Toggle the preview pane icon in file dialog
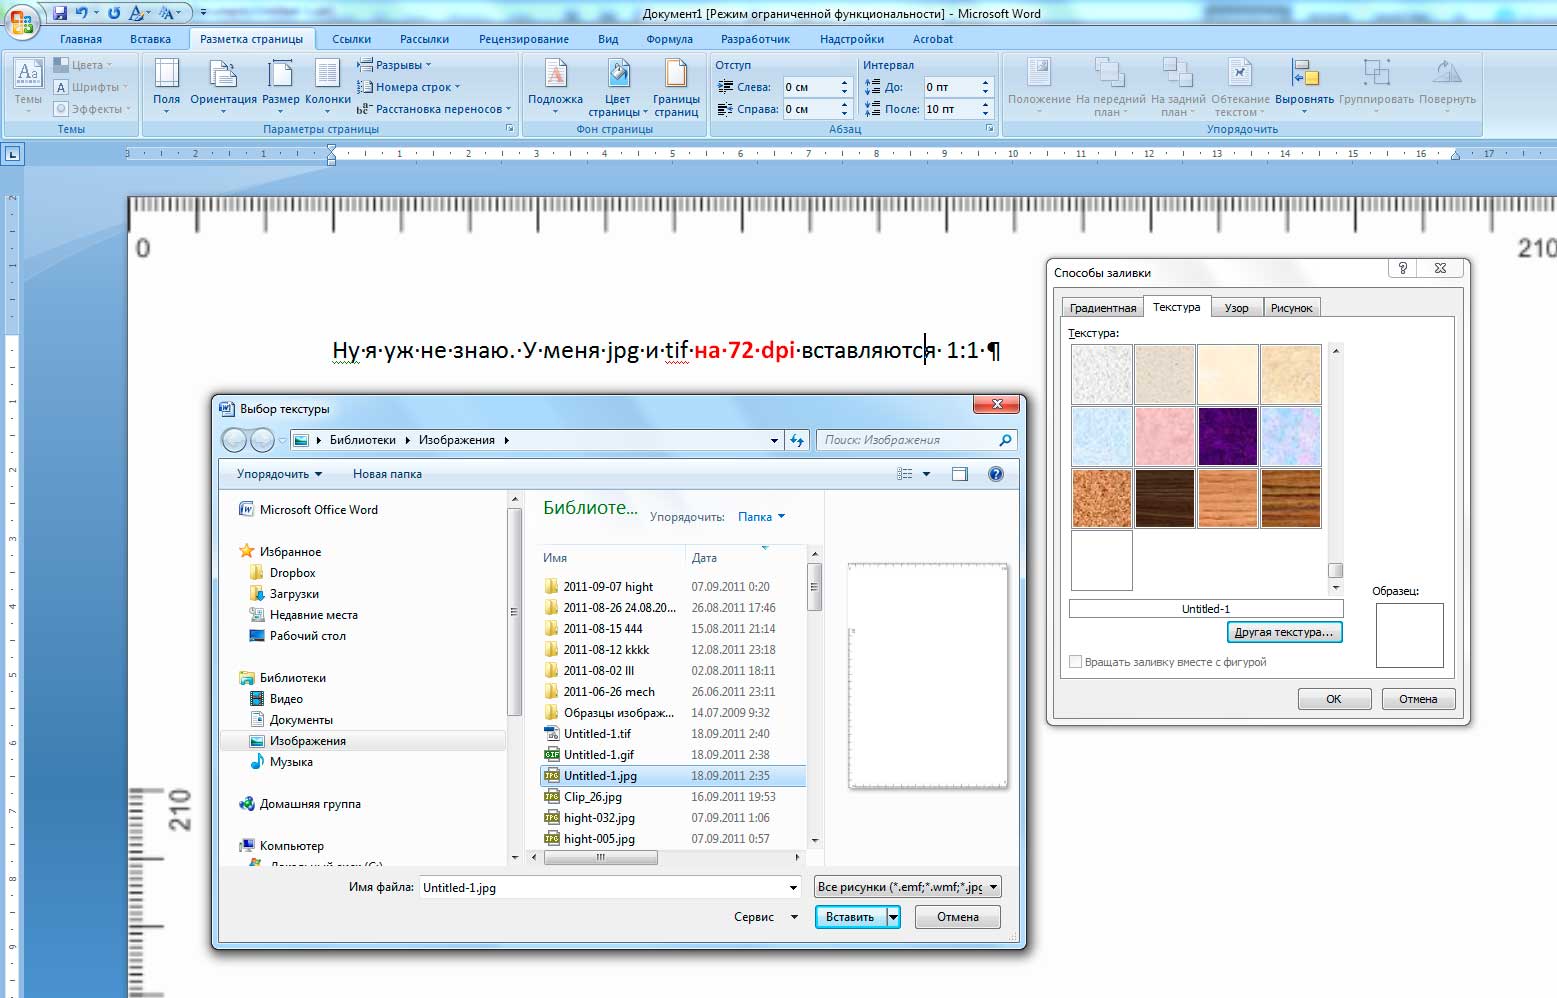This screenshot has height=998, width=1557. 960,474
